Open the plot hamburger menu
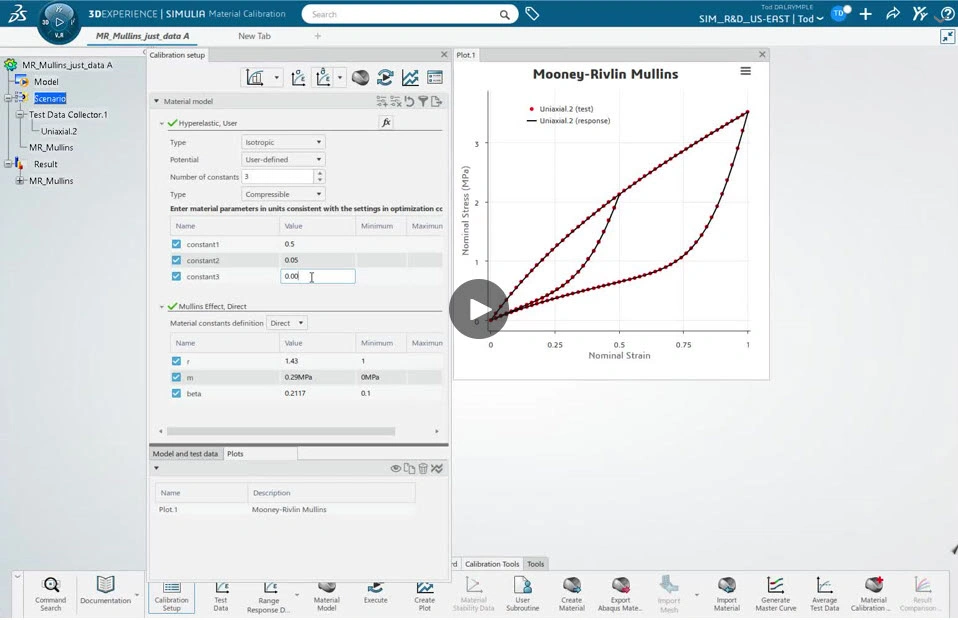 pos(745,71)
